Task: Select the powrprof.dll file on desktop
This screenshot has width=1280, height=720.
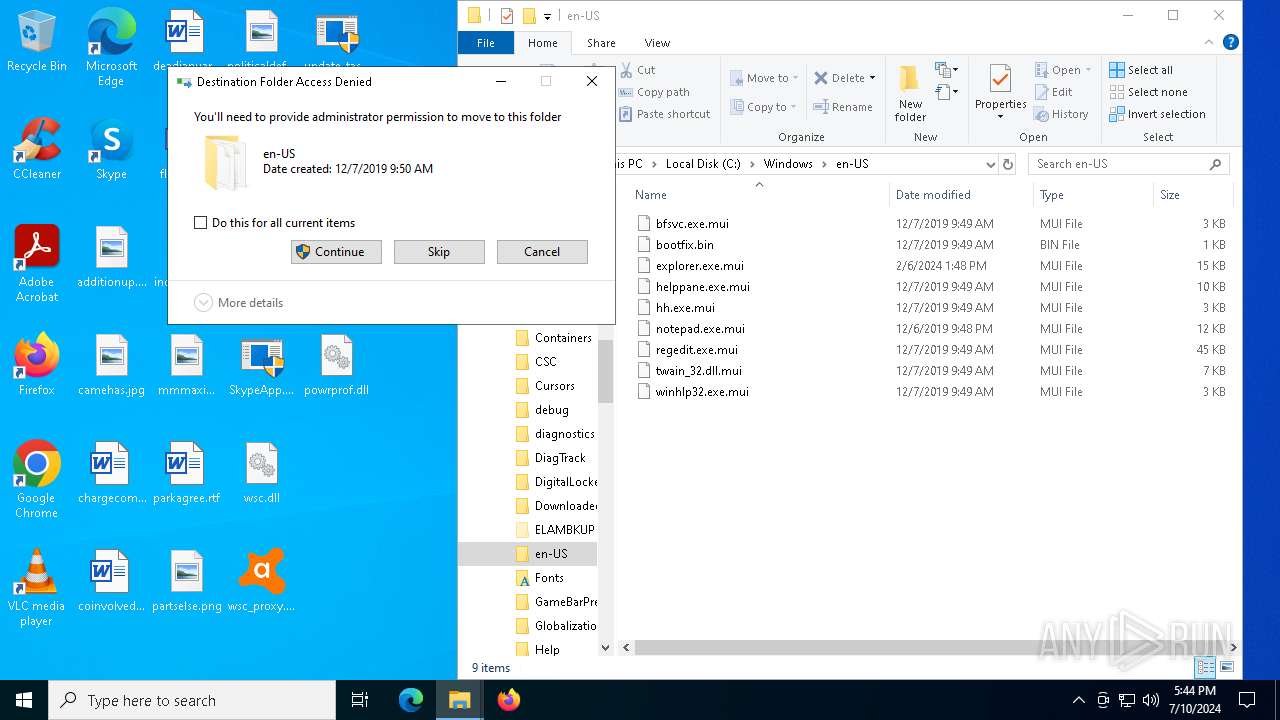Action: point(336,365)
